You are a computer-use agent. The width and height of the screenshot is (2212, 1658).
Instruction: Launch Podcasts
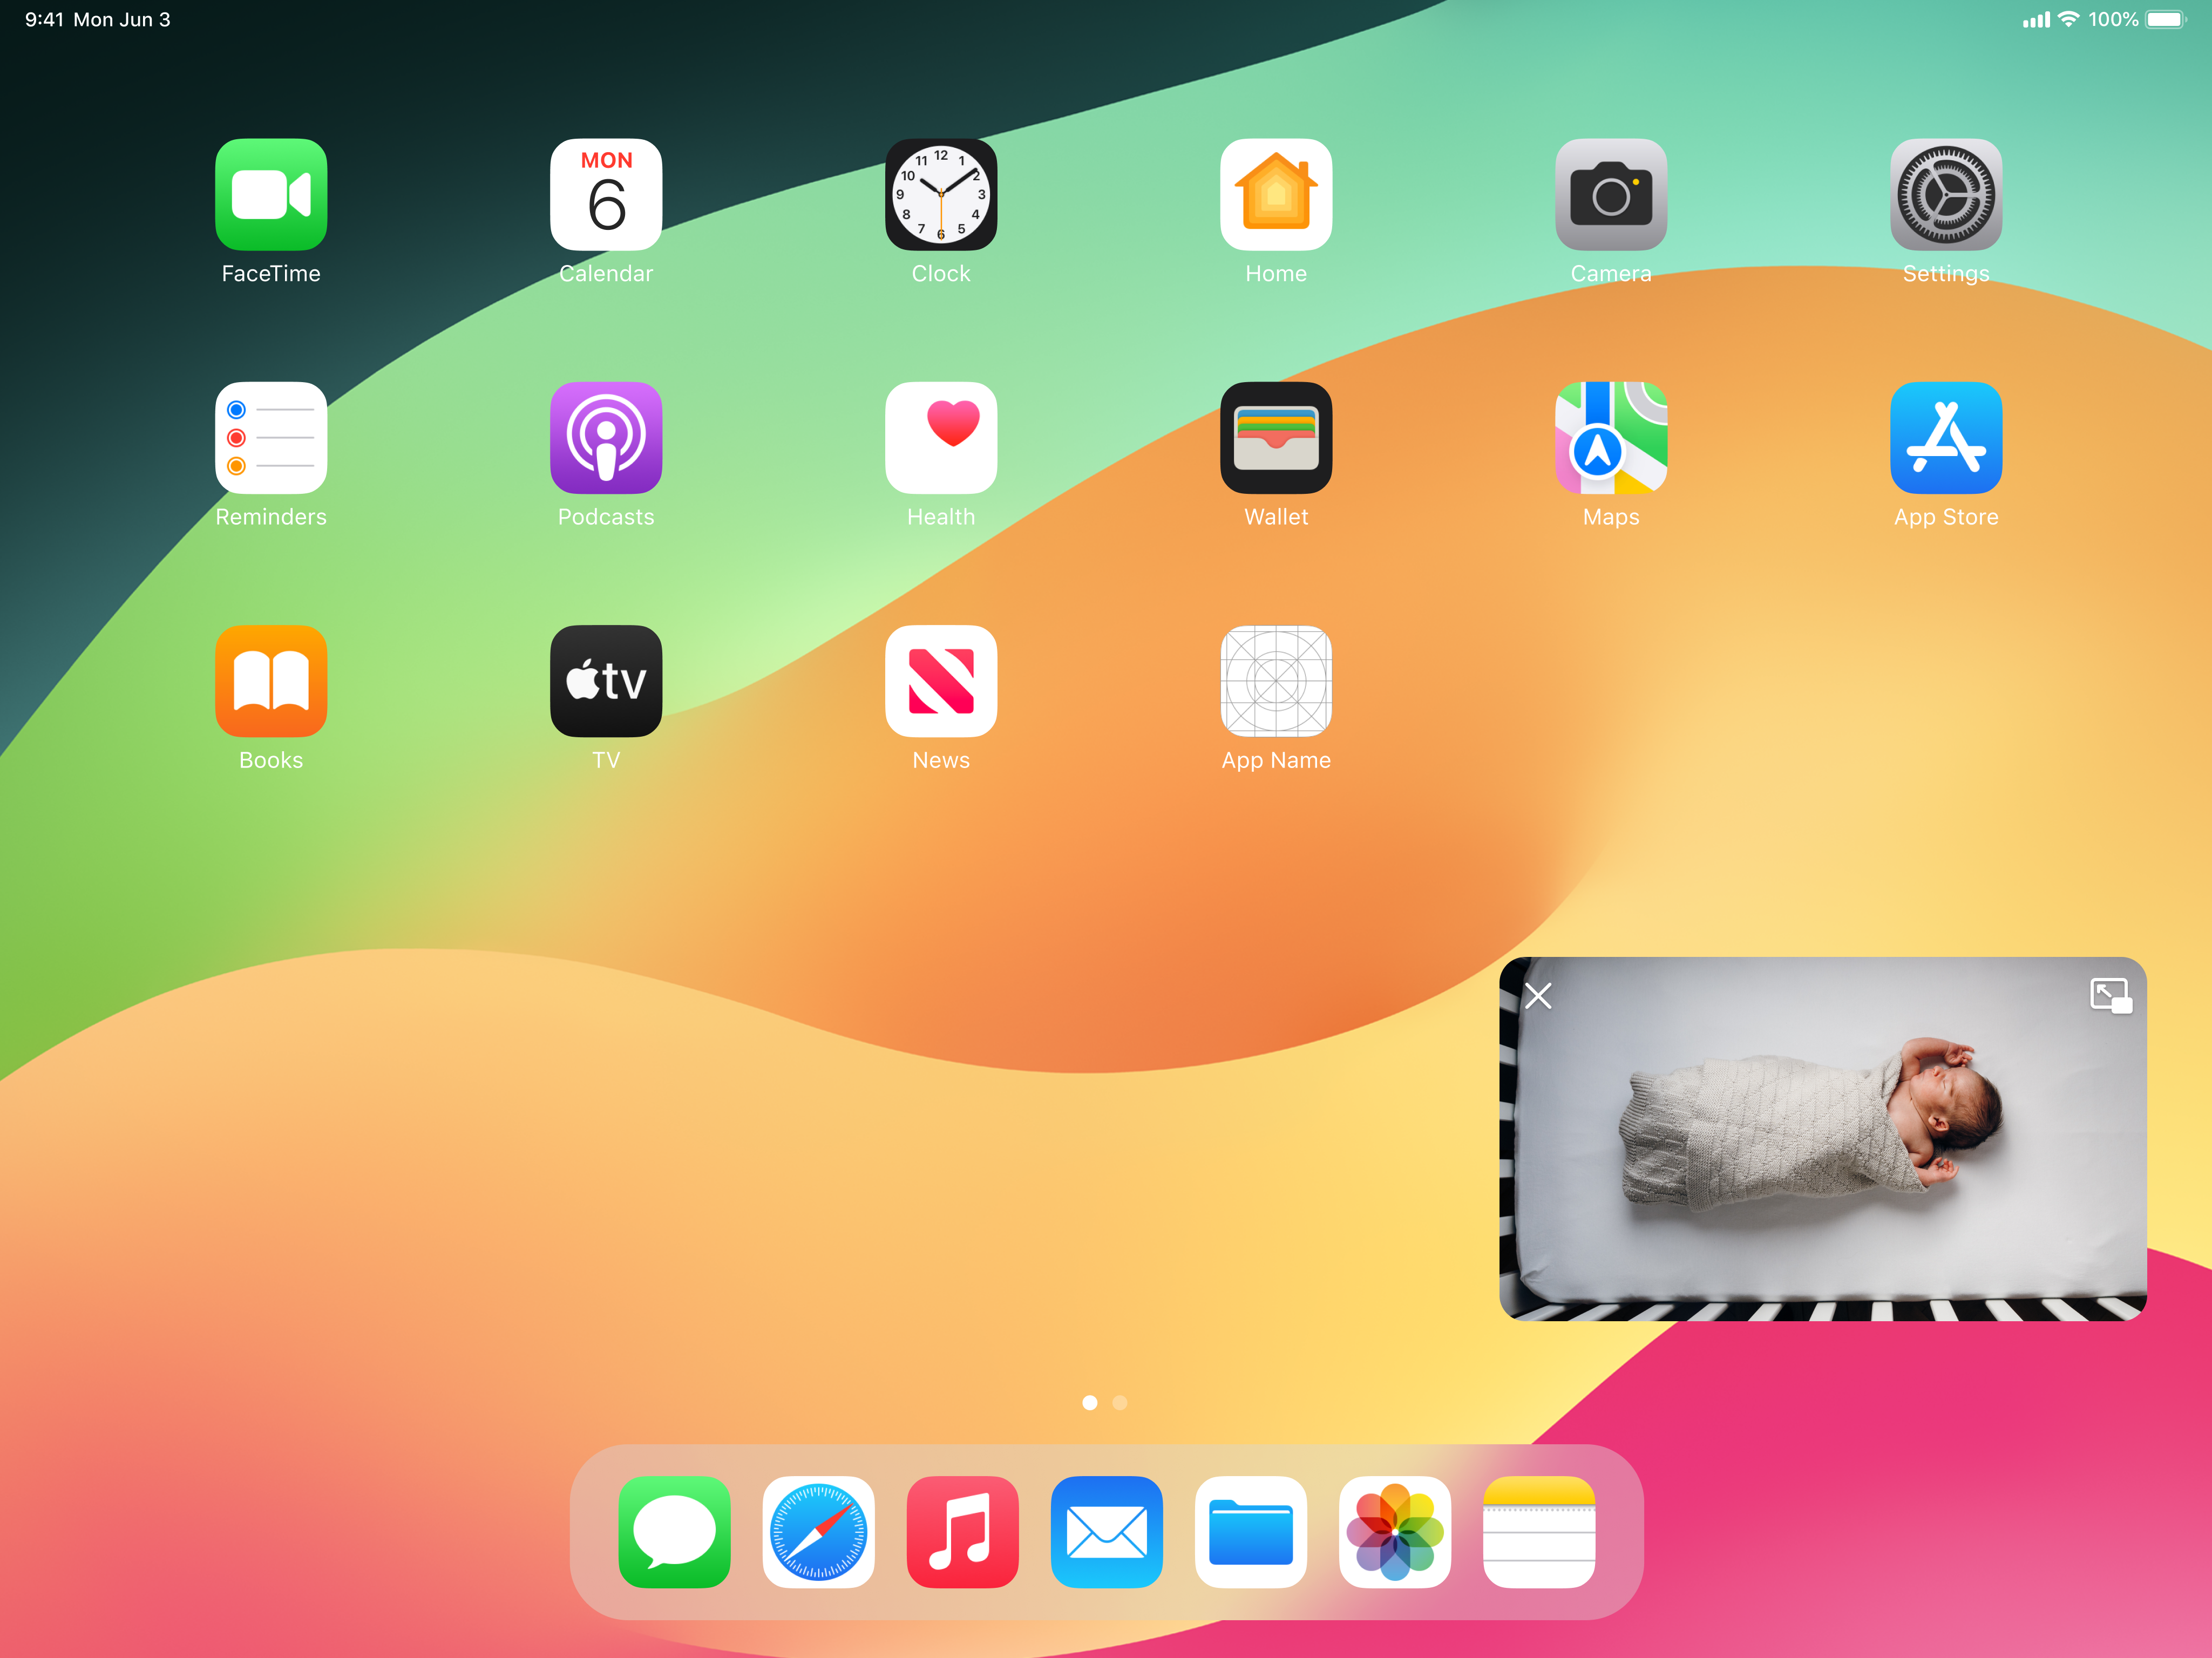point(606,438)
